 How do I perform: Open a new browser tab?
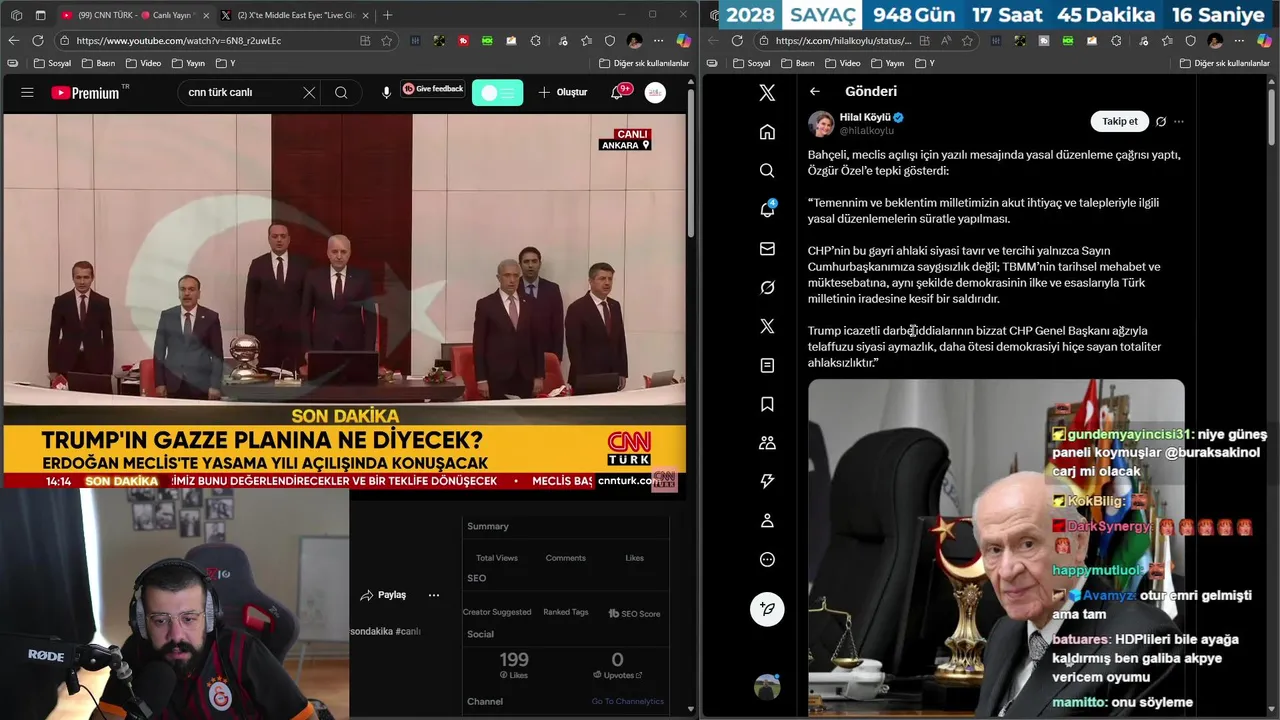pyautogui.click(x=387, y=15)
